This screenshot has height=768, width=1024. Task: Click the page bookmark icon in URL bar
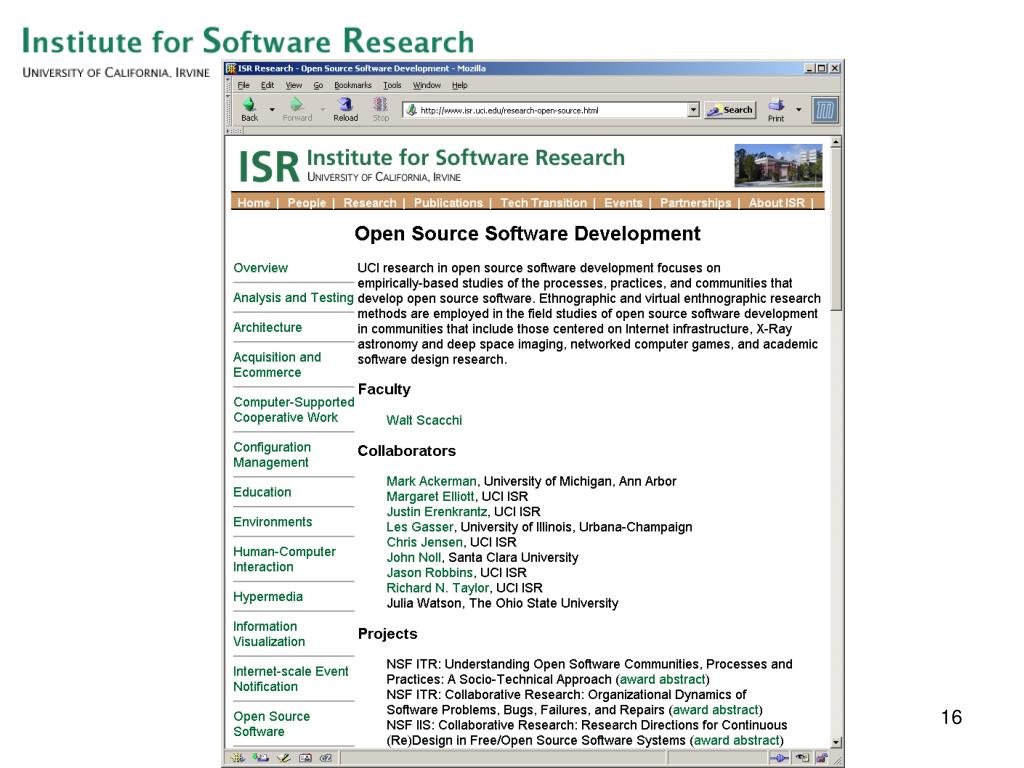click(411, 110)
